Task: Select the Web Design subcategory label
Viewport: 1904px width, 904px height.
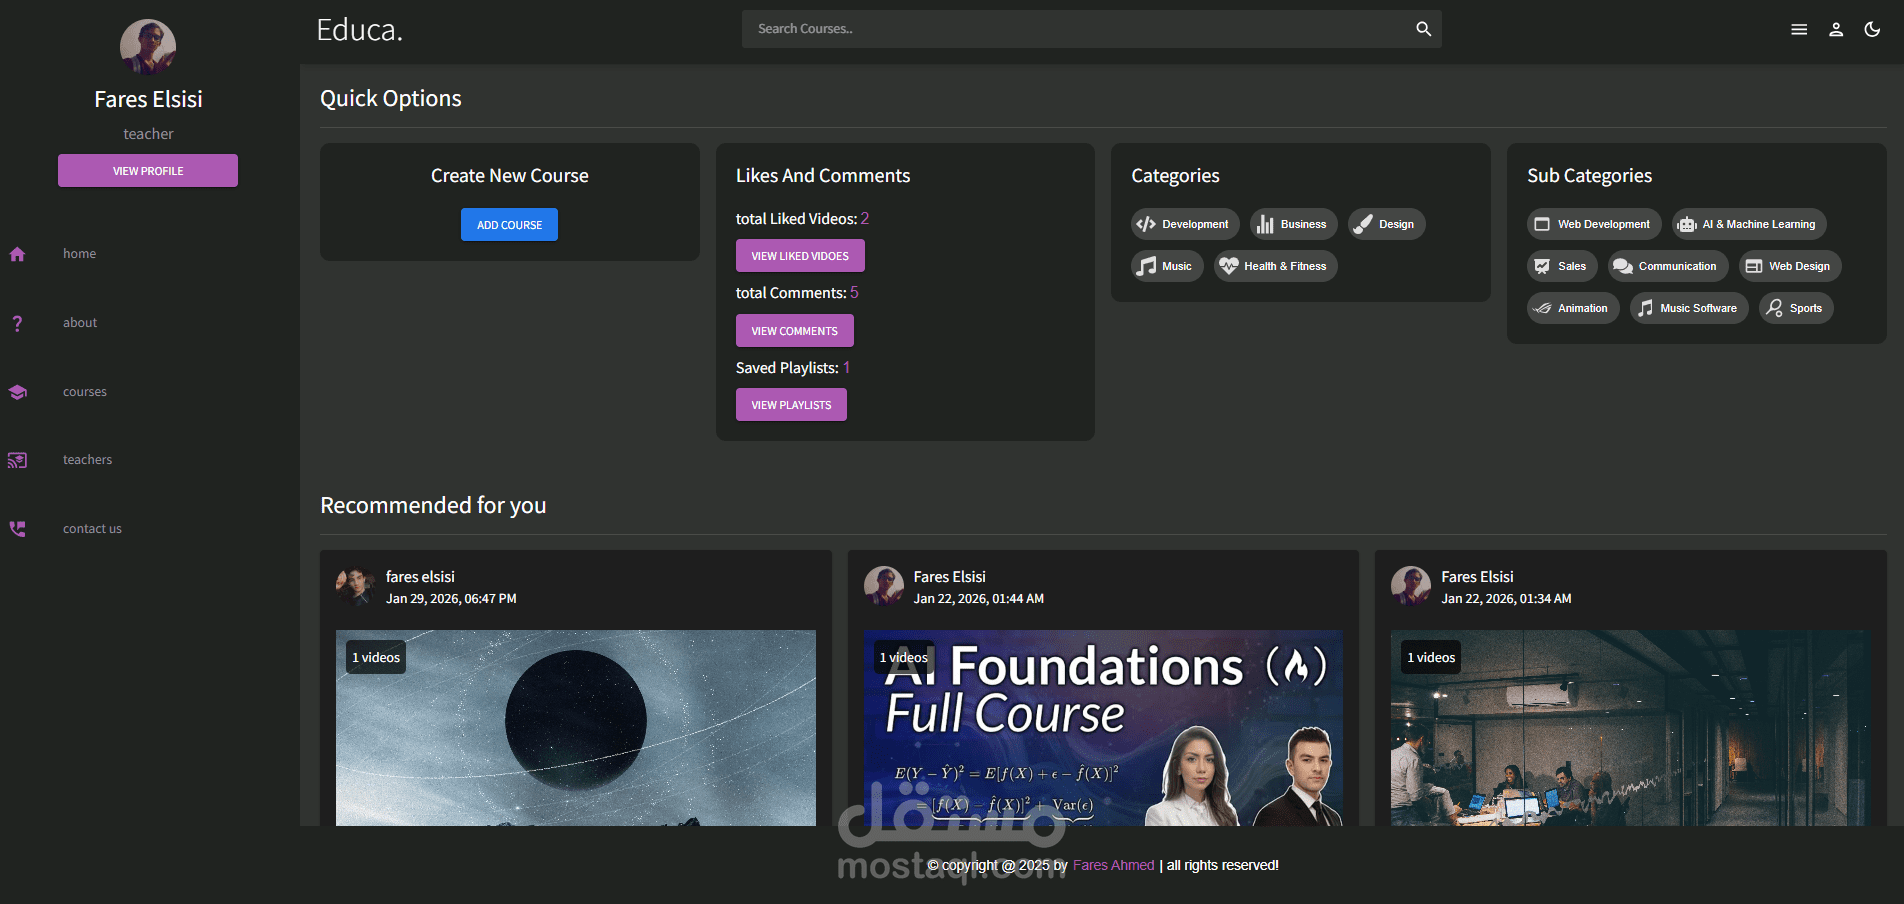Action: pyautogui.click(x=1799, y=266)
